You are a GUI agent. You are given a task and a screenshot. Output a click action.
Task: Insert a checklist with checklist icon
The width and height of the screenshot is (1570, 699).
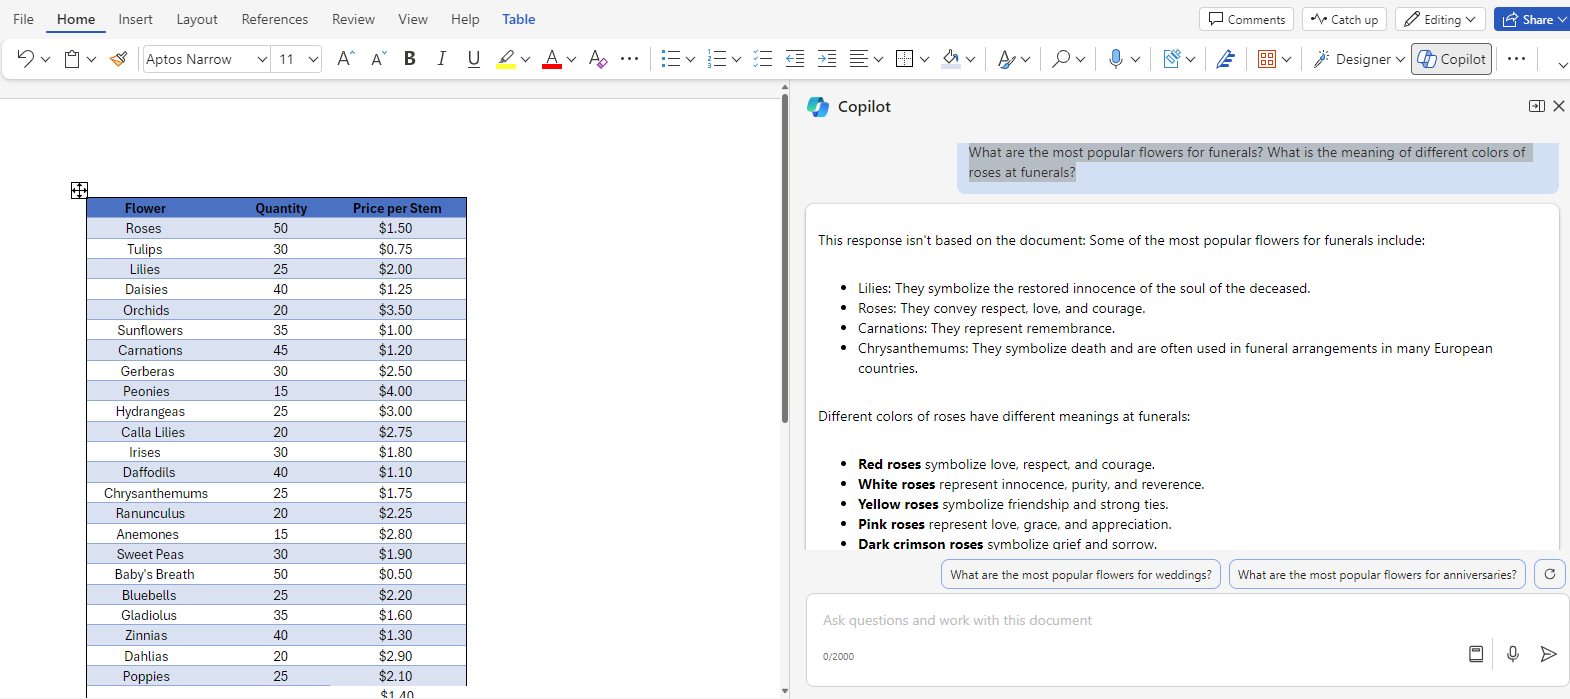763,59
